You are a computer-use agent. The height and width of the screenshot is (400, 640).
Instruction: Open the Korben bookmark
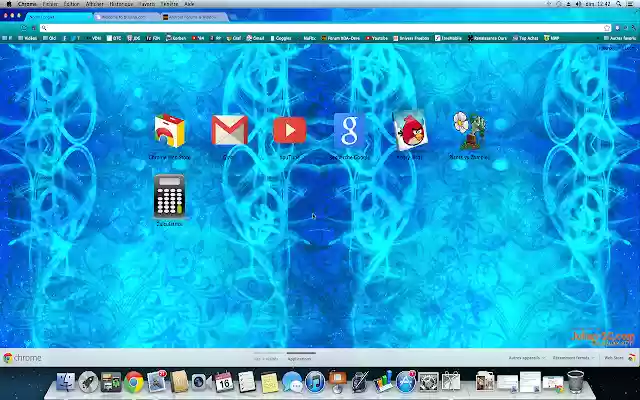coord(176,38)
